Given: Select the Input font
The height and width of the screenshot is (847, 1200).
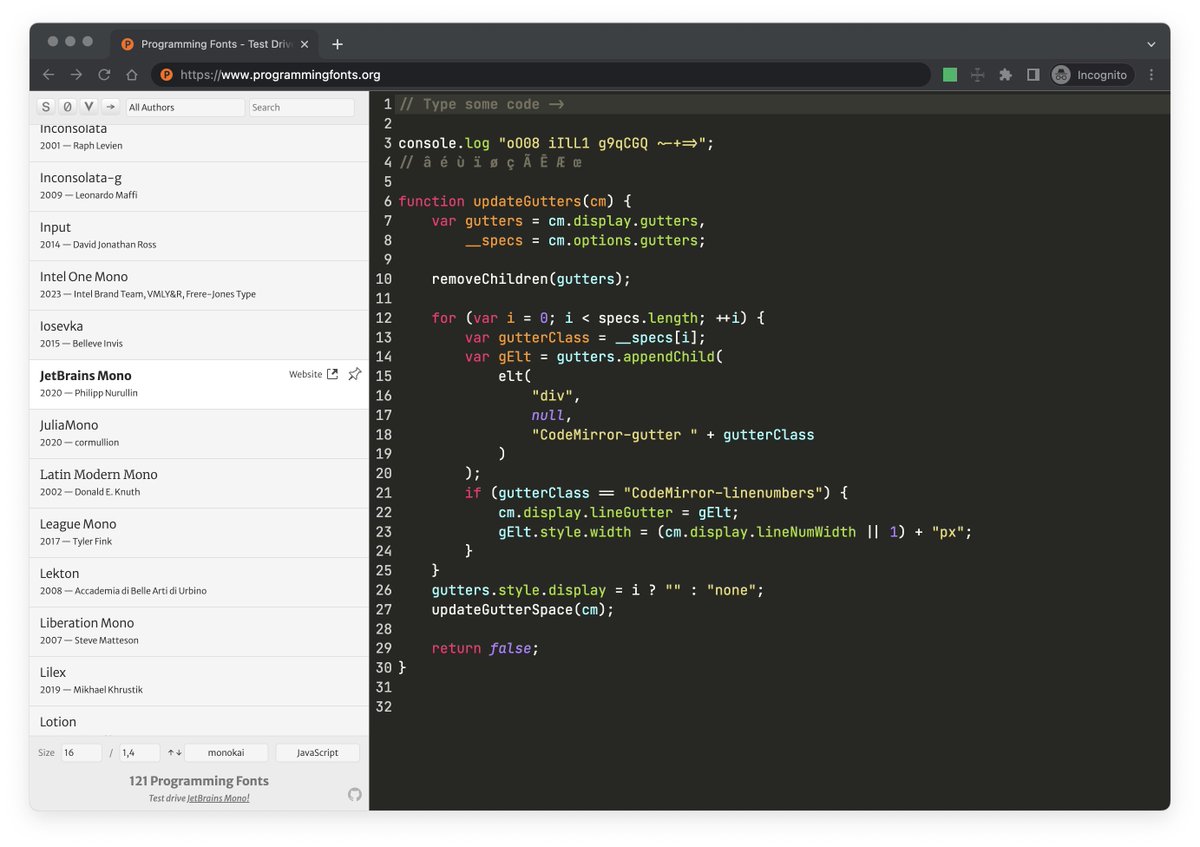Looking at the screenshot, I should point(199,235).
